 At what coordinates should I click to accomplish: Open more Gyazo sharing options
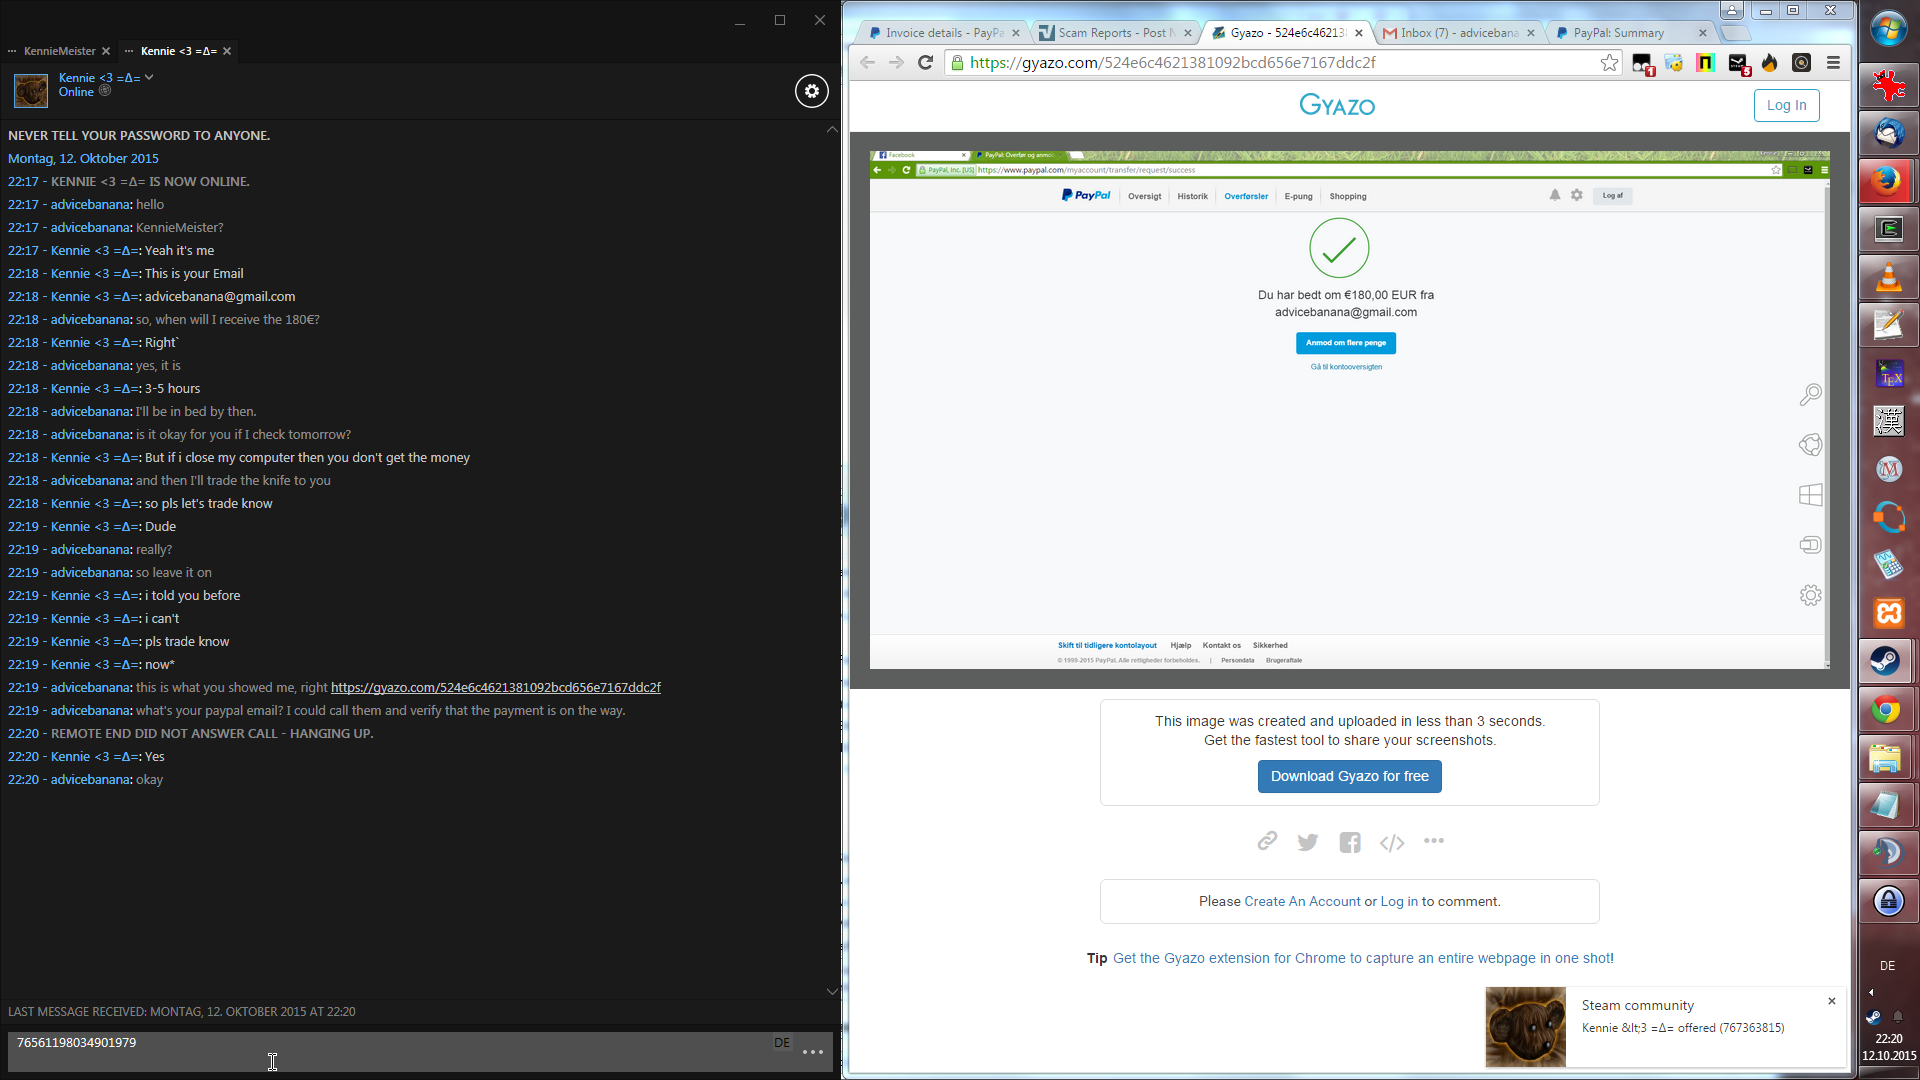tap(1433, 841)
